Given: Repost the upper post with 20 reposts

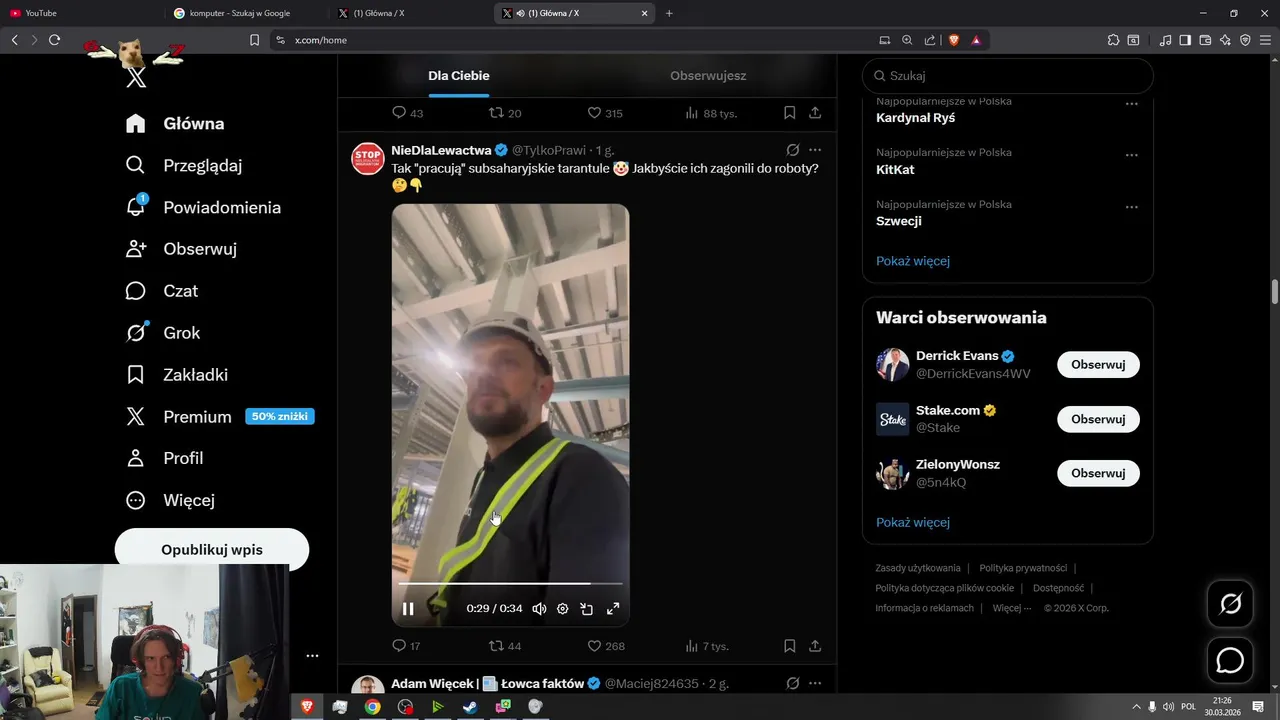Looking at the screenshot, I should click(x=505, y=113).
